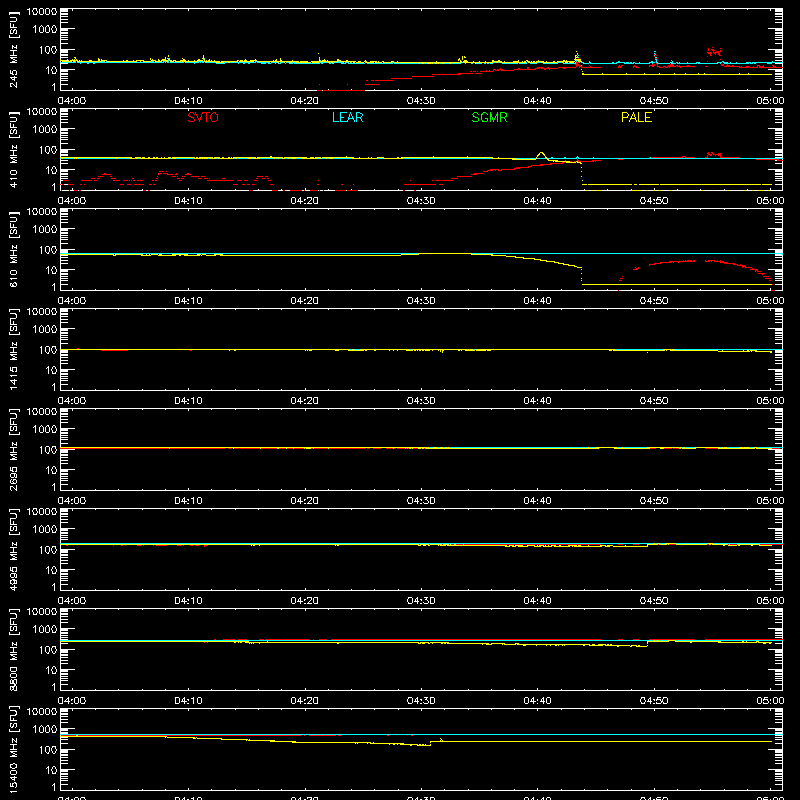Click the red SVTO legend label

[203, 117]
